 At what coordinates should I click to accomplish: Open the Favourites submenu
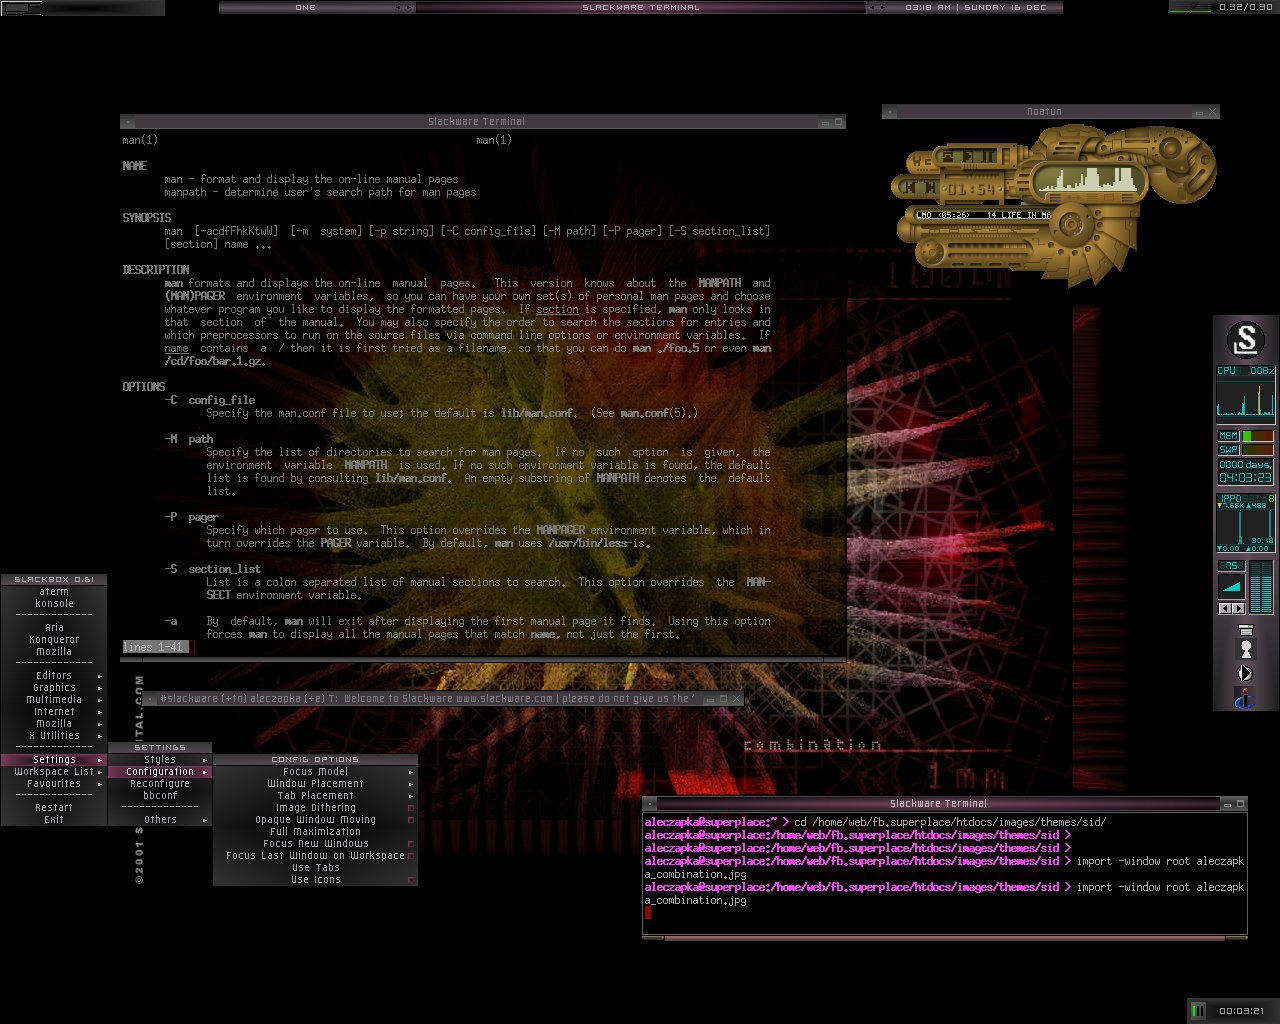coord(54,784)
